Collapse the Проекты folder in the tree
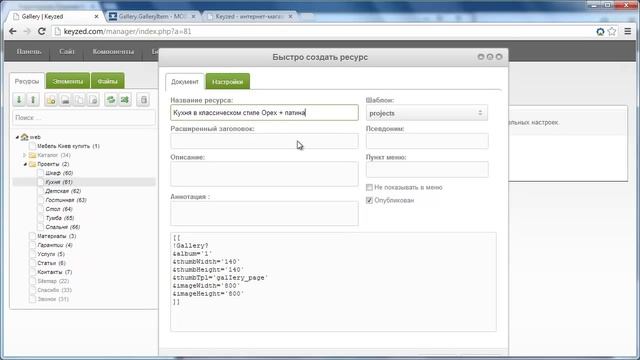Image resolution: width=640 pixels, height=360 pixels. click(25, 164)
